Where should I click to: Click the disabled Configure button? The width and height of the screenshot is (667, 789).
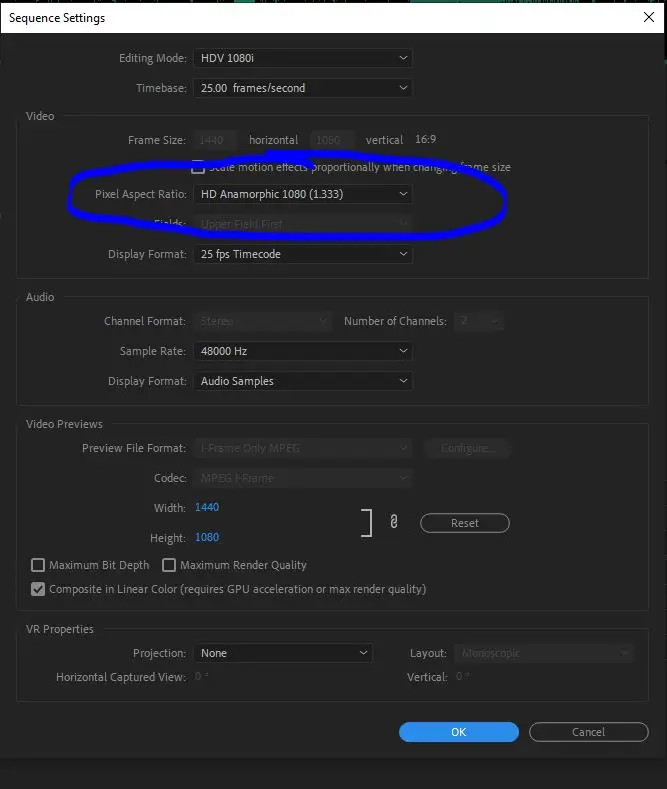(468, 448)
